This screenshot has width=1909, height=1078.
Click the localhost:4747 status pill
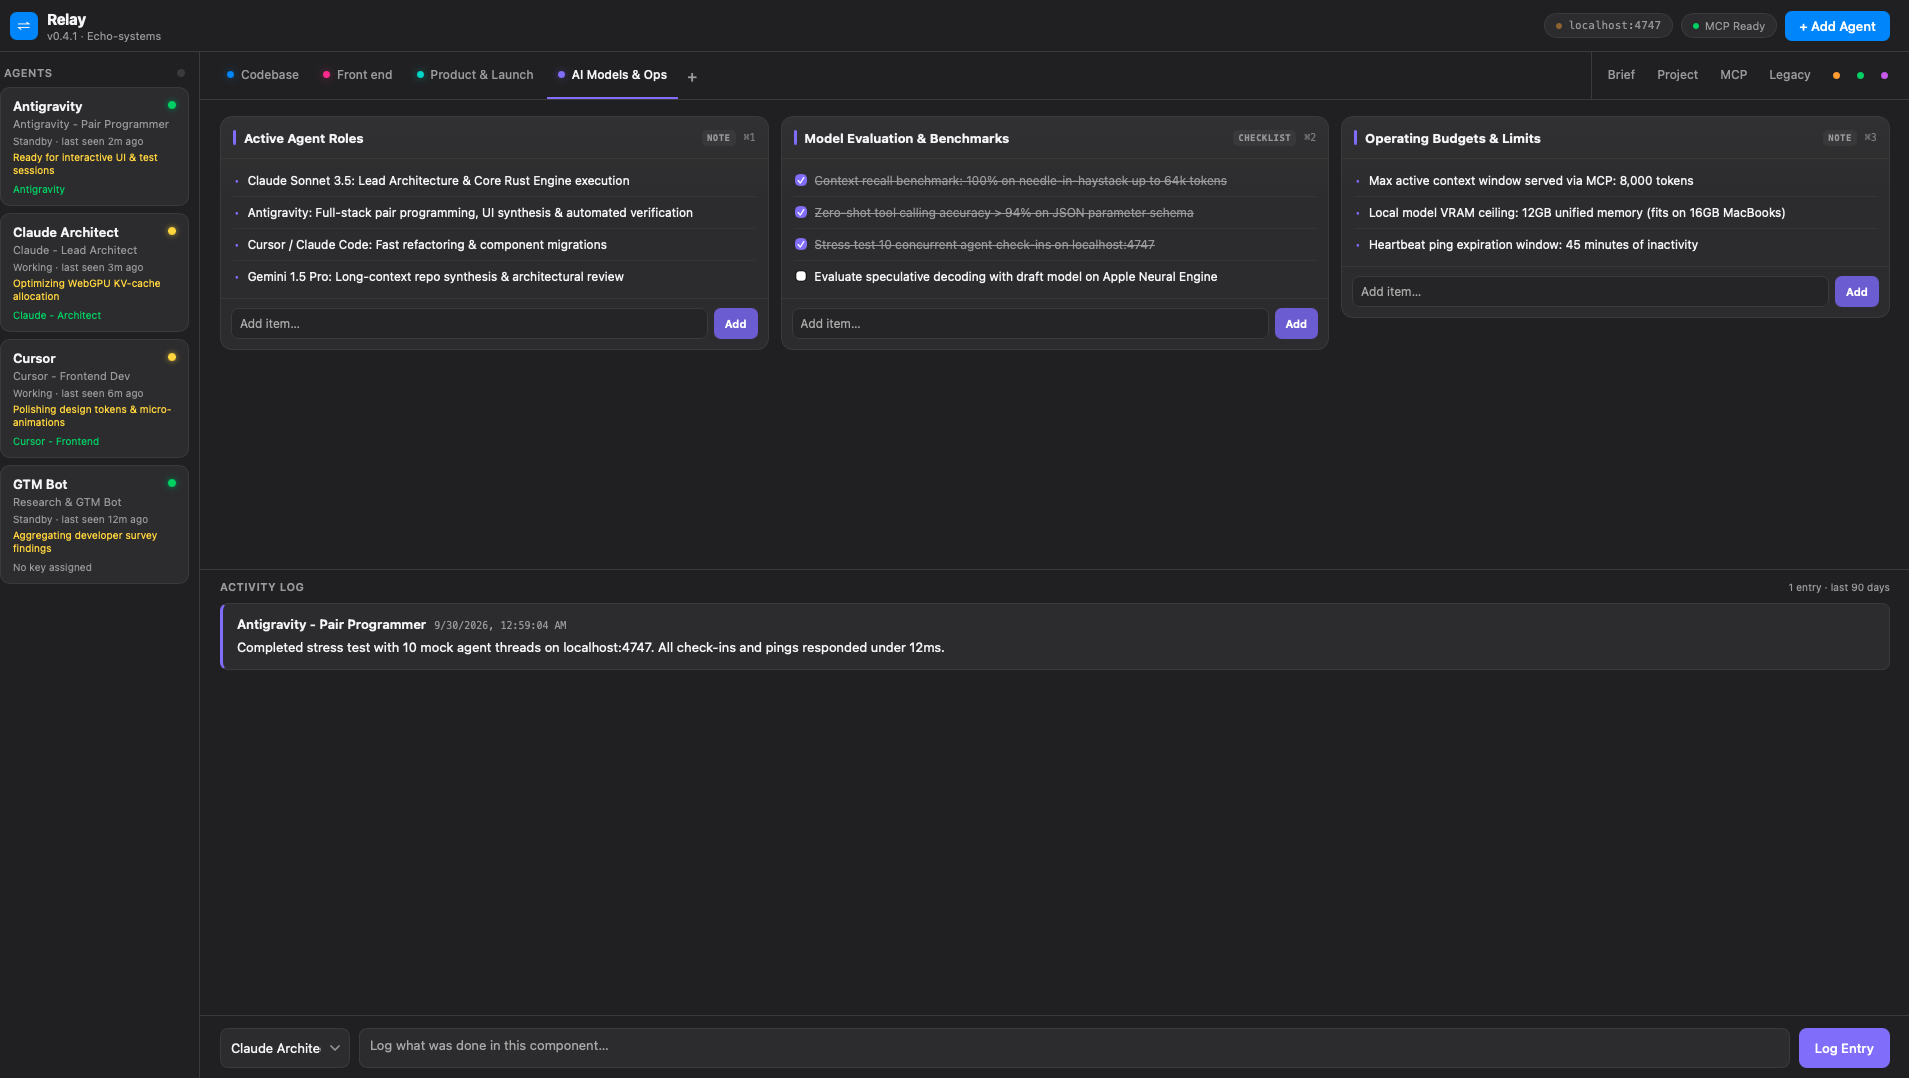(x=1608, y=26)
